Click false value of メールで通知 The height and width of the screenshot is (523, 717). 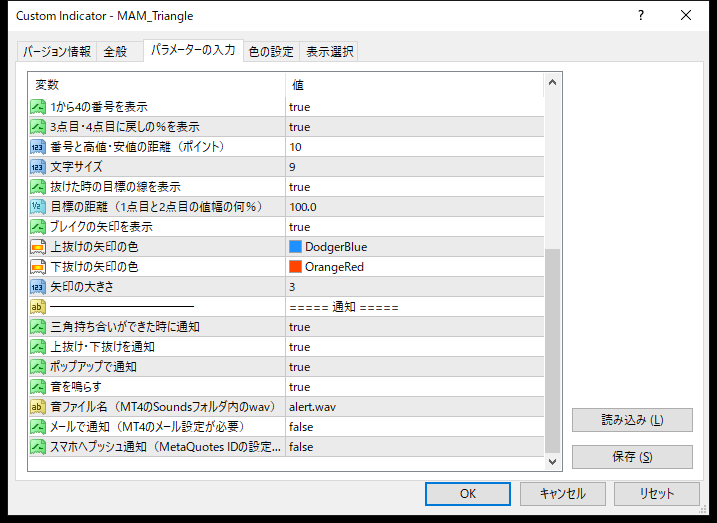415,427
